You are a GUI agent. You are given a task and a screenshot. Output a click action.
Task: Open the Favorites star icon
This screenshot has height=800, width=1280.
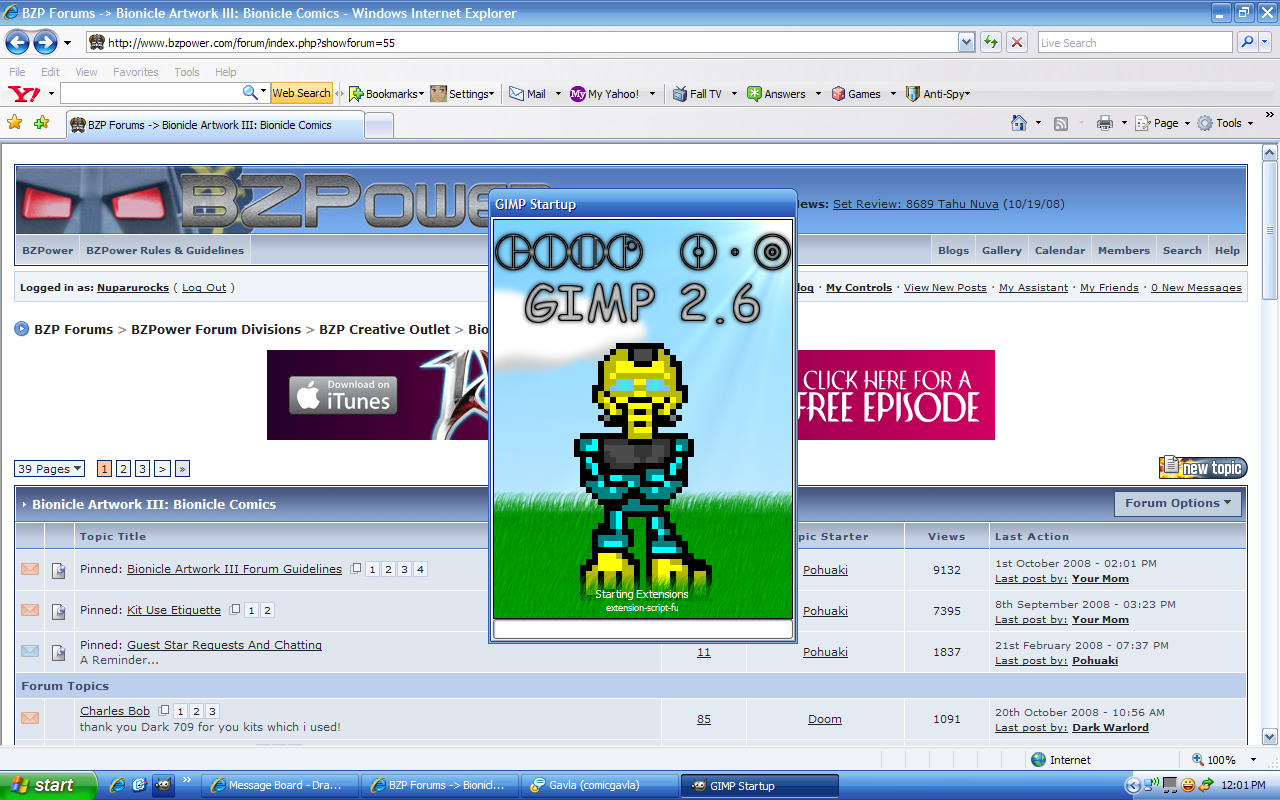point(15,123)
